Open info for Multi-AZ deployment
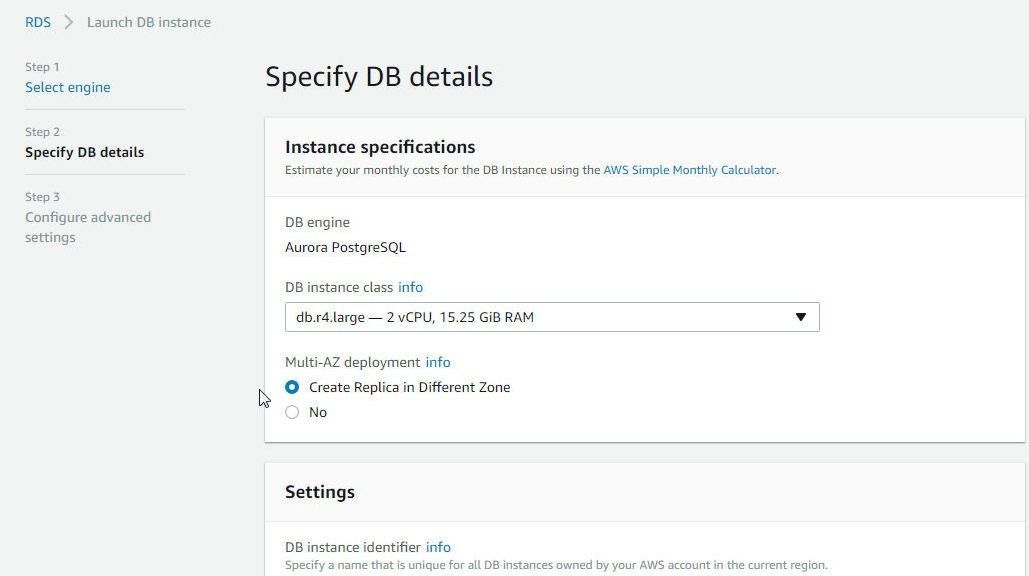1029x576 pixels. pyautogui.click(x=438, y=362)
